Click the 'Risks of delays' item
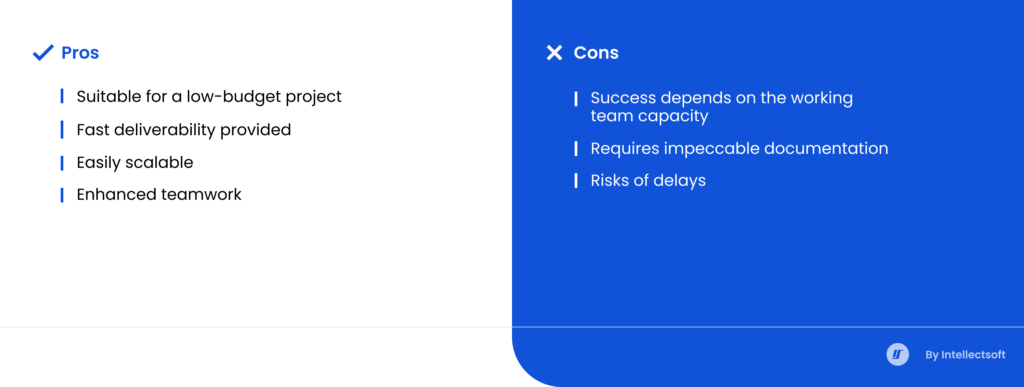 (x=648, y=181)
